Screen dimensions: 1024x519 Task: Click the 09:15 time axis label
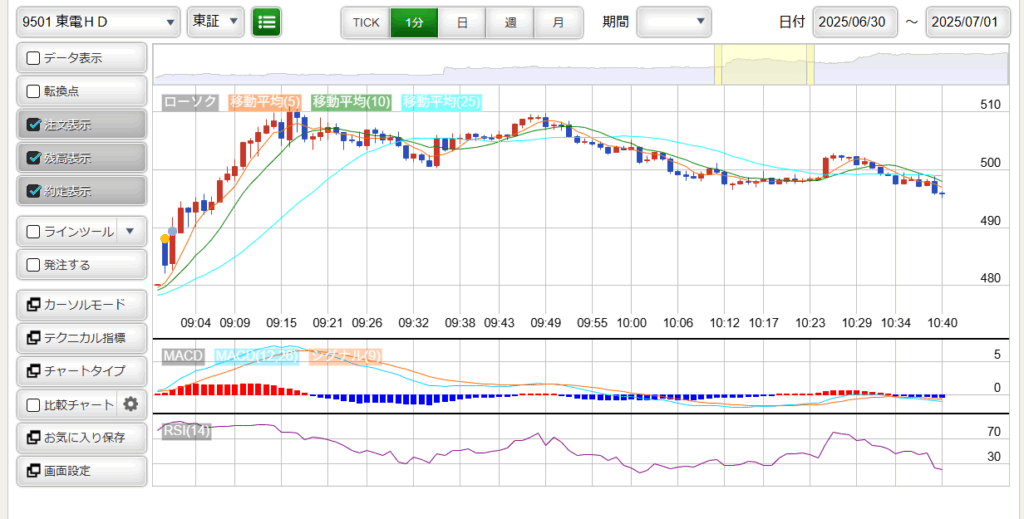coord(281,322)
